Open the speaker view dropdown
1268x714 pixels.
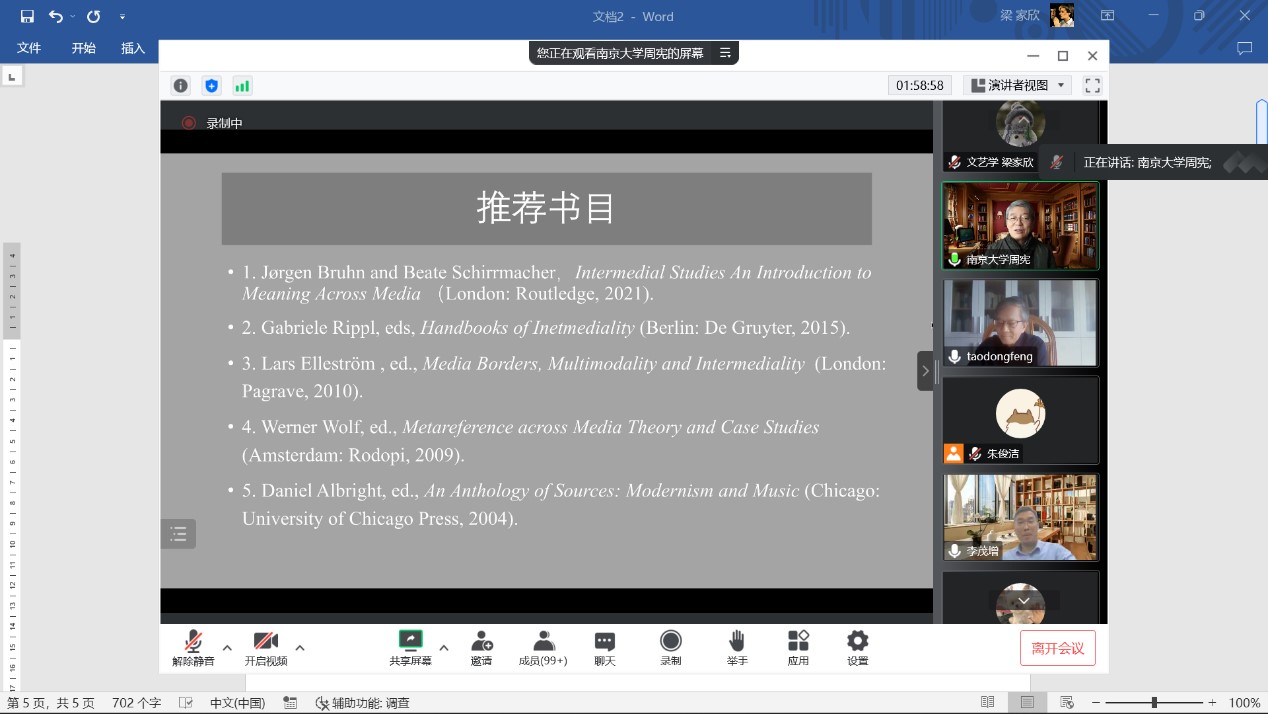coord(1017,86)
